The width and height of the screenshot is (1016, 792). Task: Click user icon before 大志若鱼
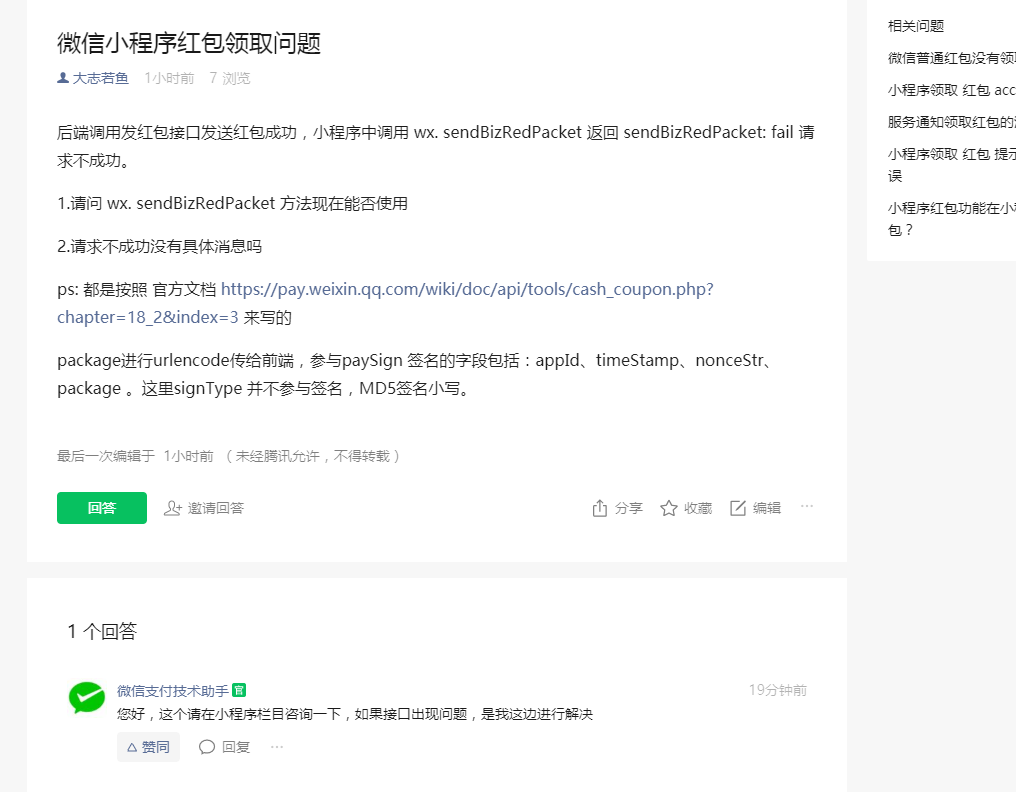tap(63, 78)
